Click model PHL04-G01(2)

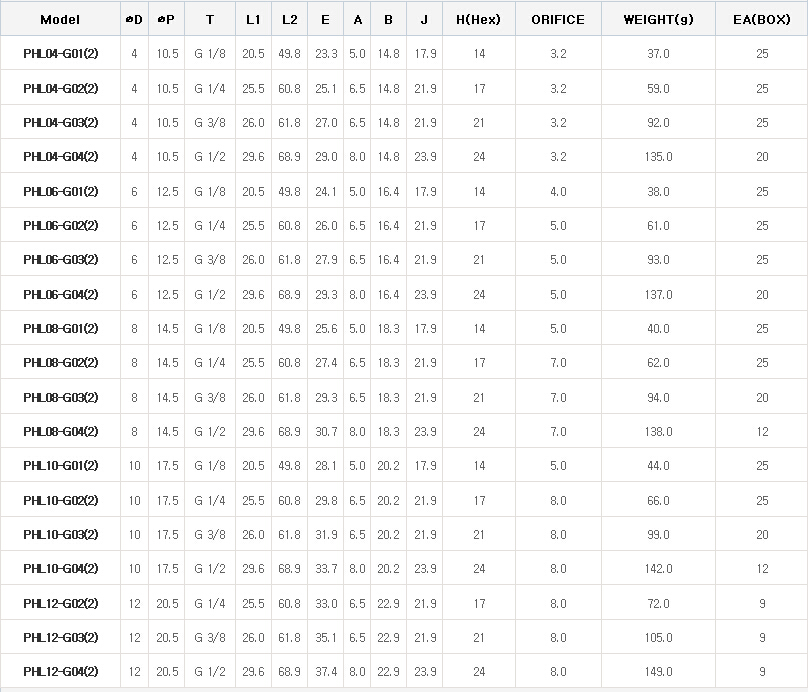60,54
